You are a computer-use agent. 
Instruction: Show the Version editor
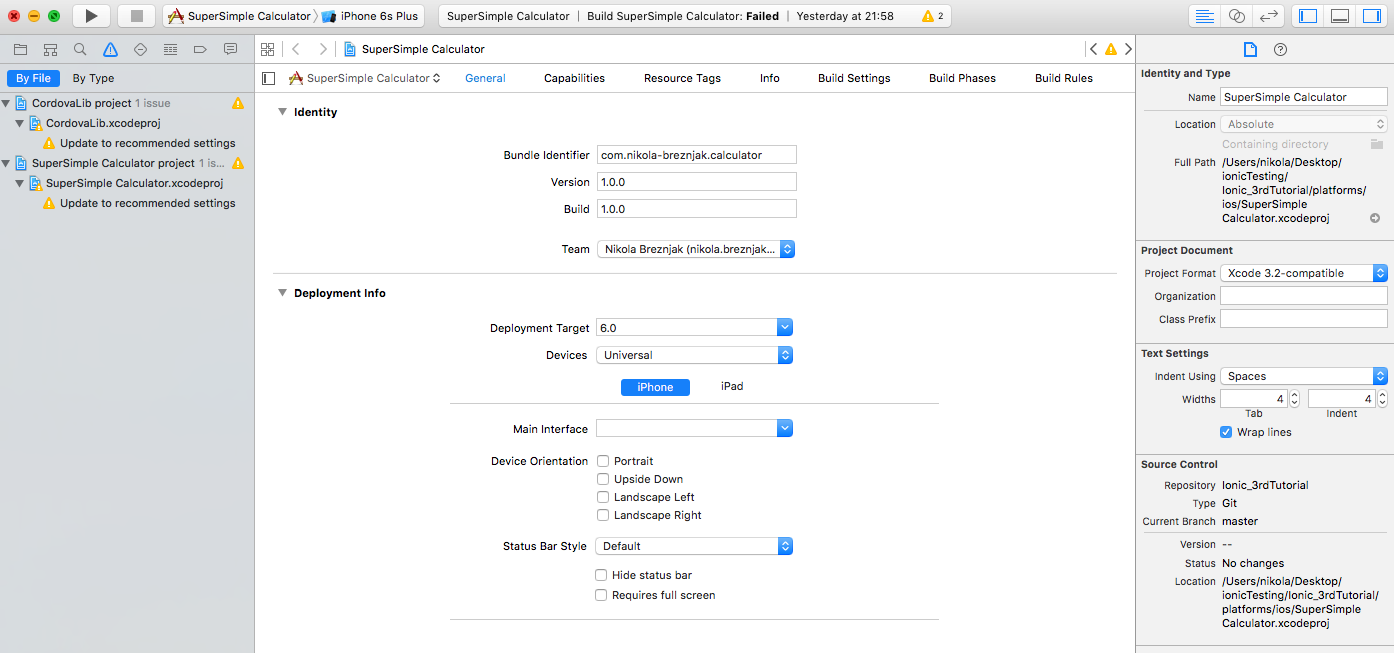coord(1269,16)
